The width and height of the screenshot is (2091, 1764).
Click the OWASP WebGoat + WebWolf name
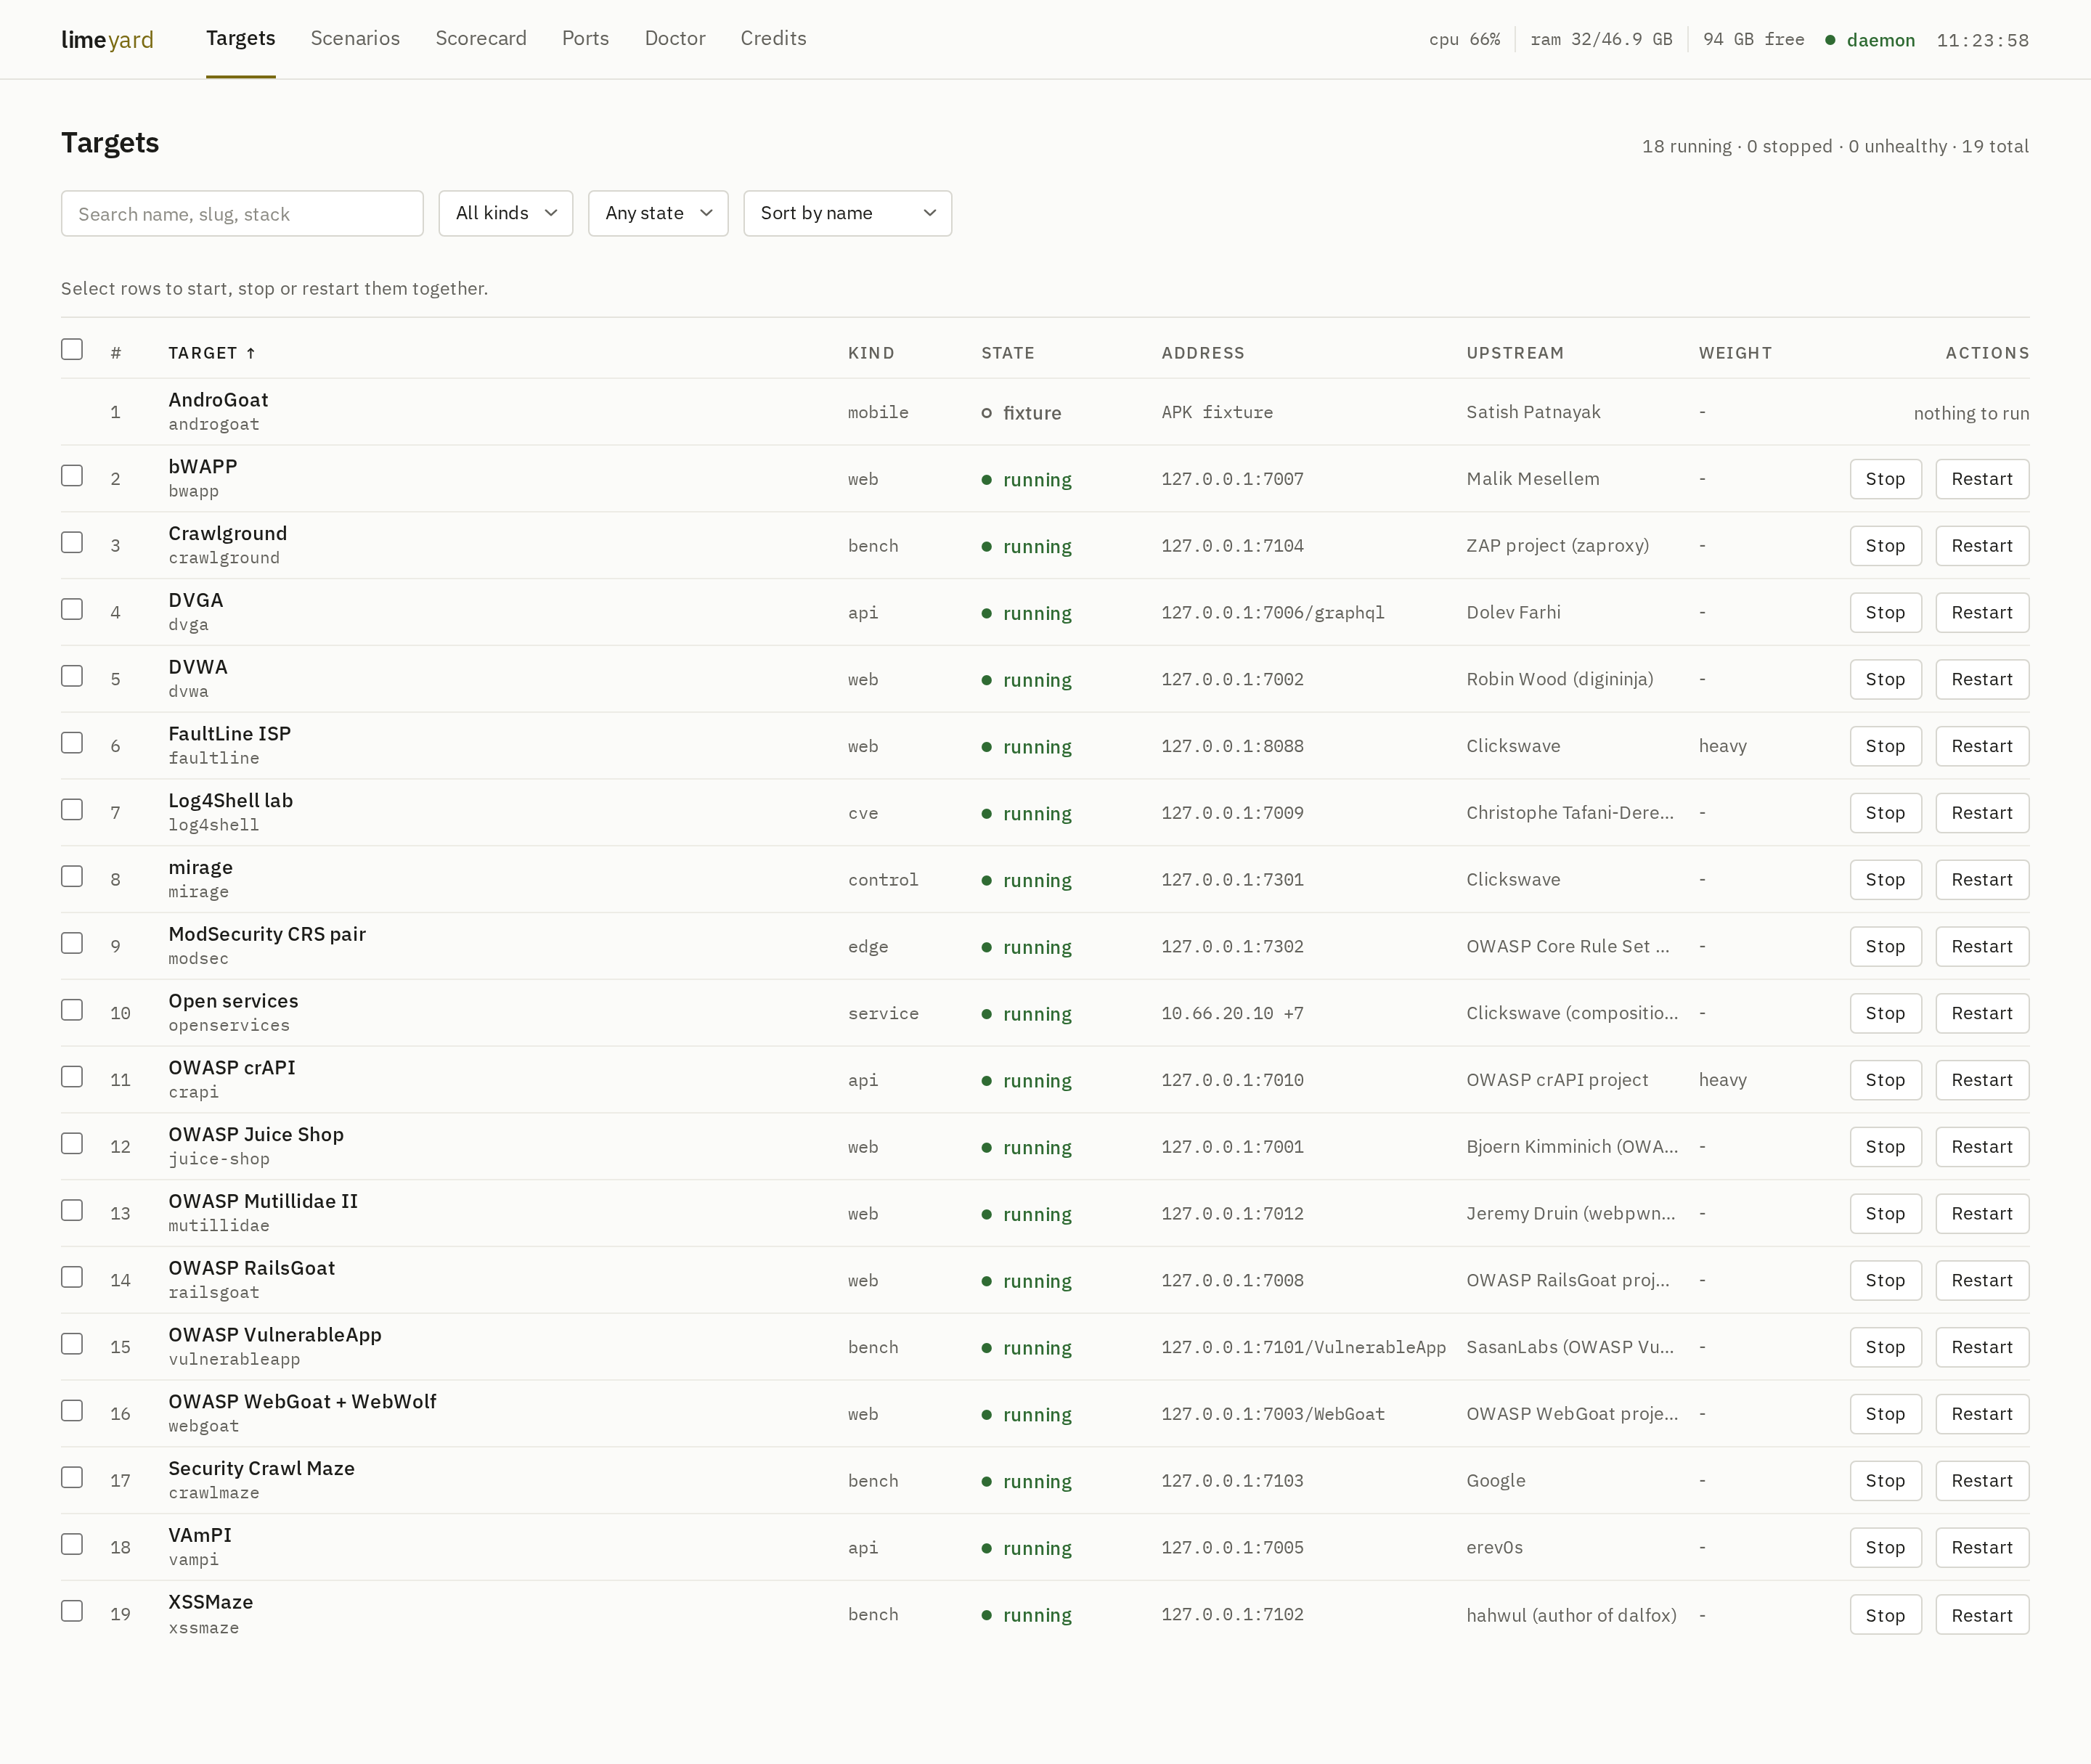point(302,1402)
